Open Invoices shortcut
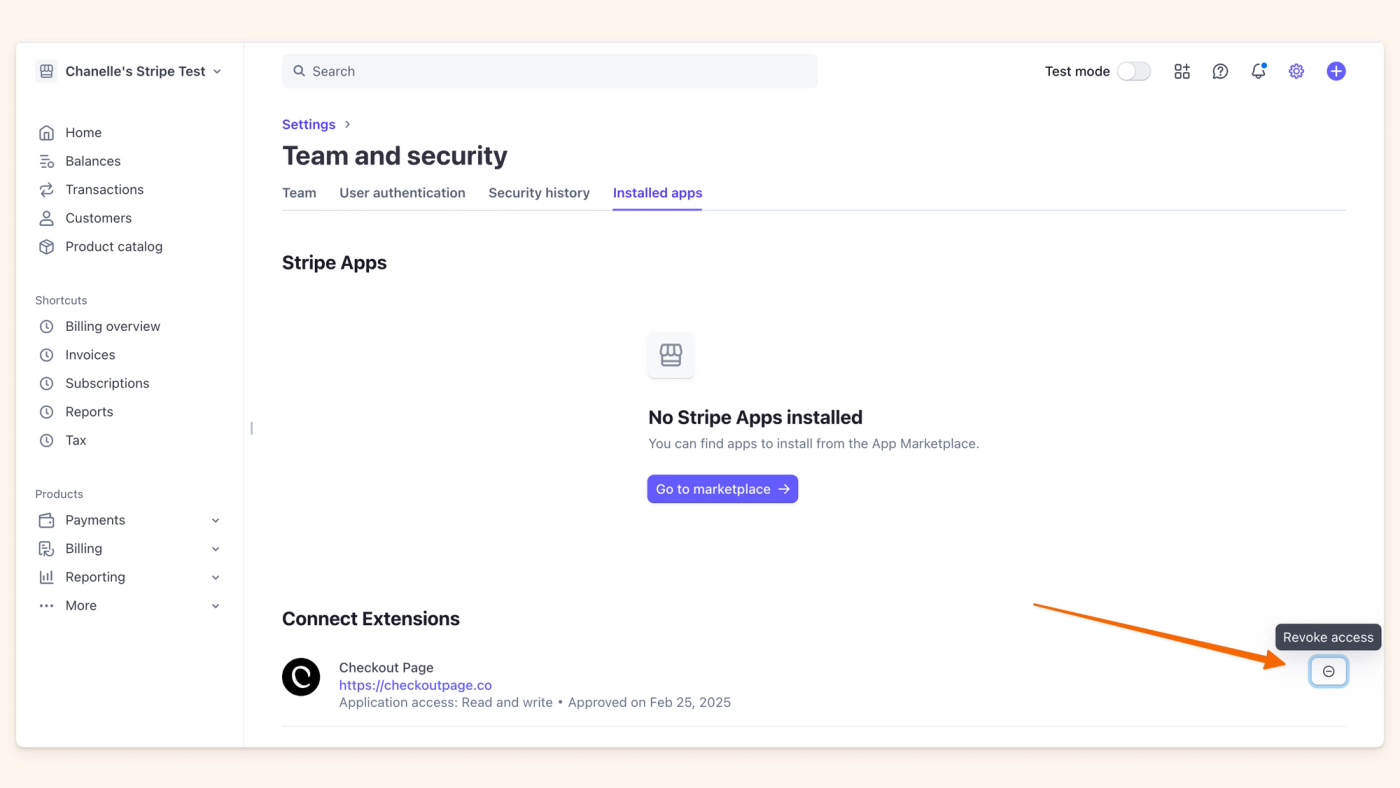The image size is (1400, 788). [x=90, y=355]
